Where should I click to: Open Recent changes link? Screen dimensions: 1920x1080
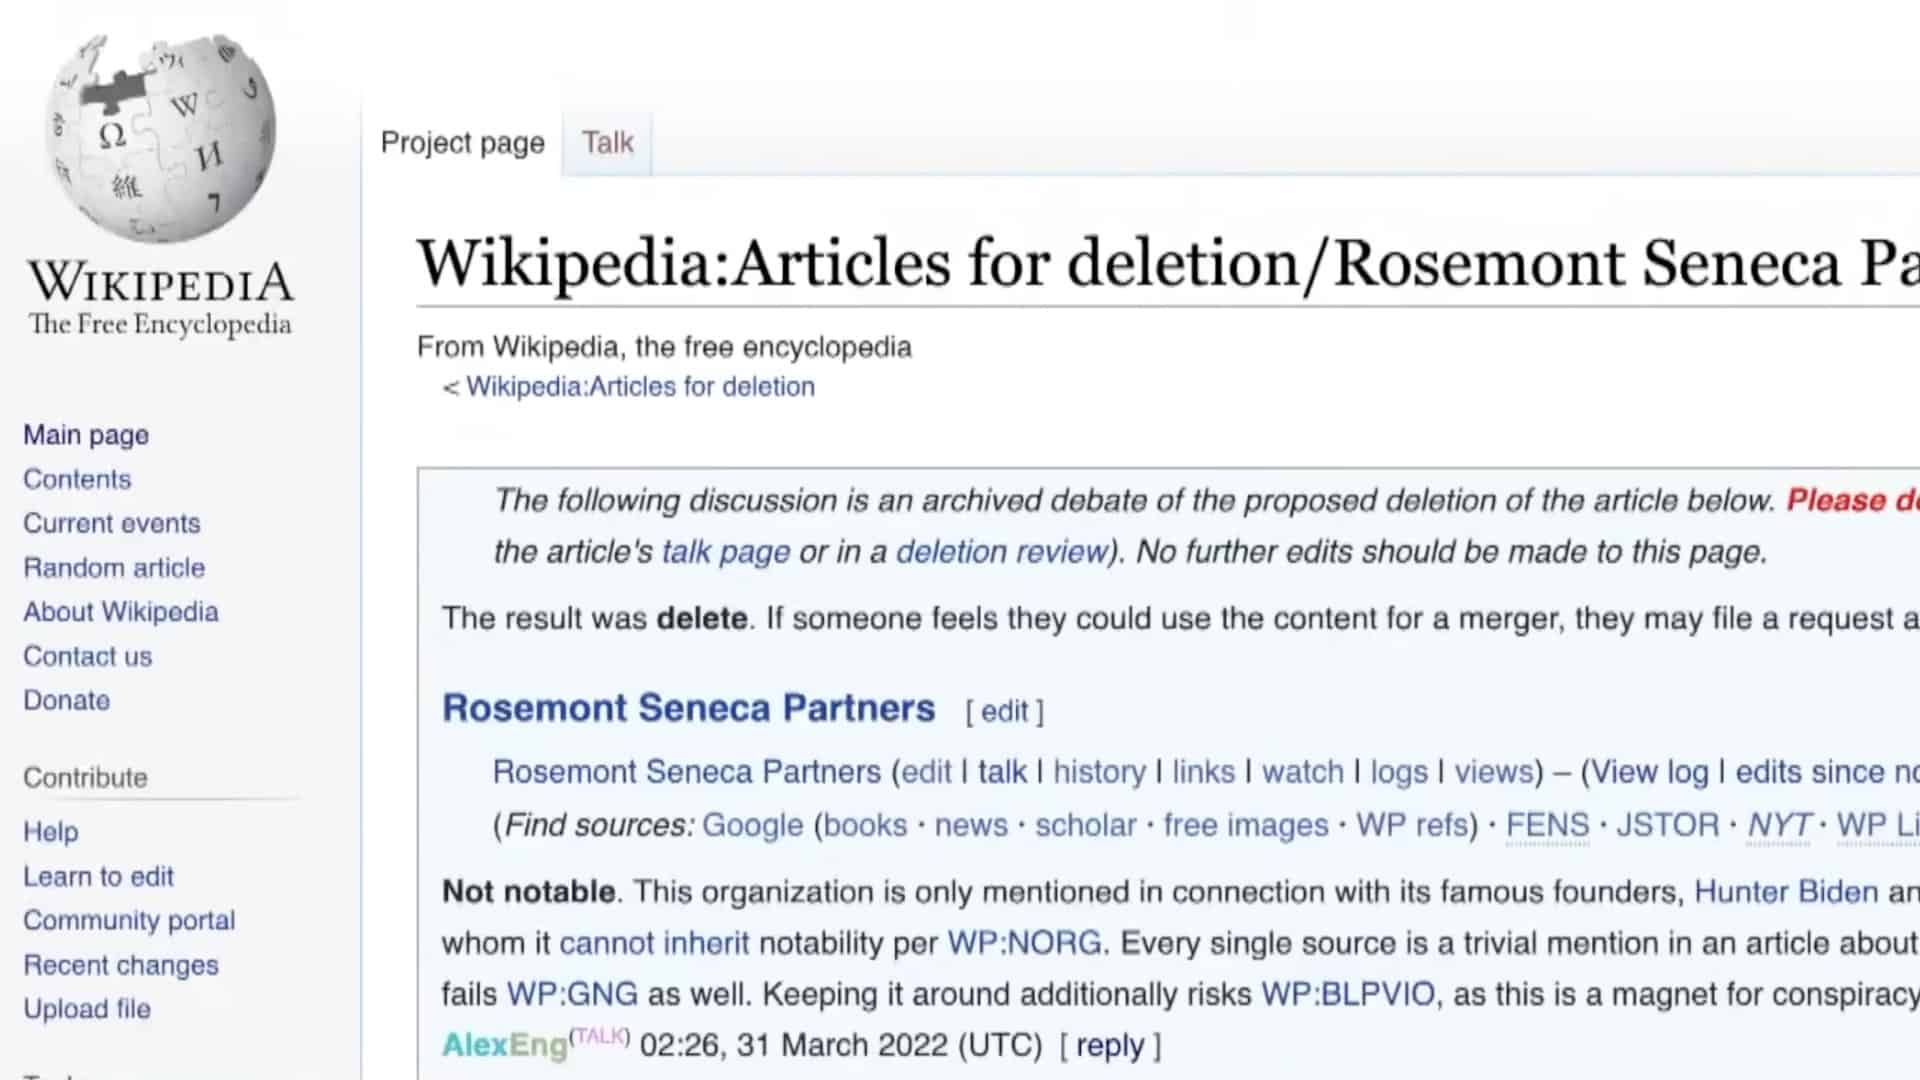[121, 965]
